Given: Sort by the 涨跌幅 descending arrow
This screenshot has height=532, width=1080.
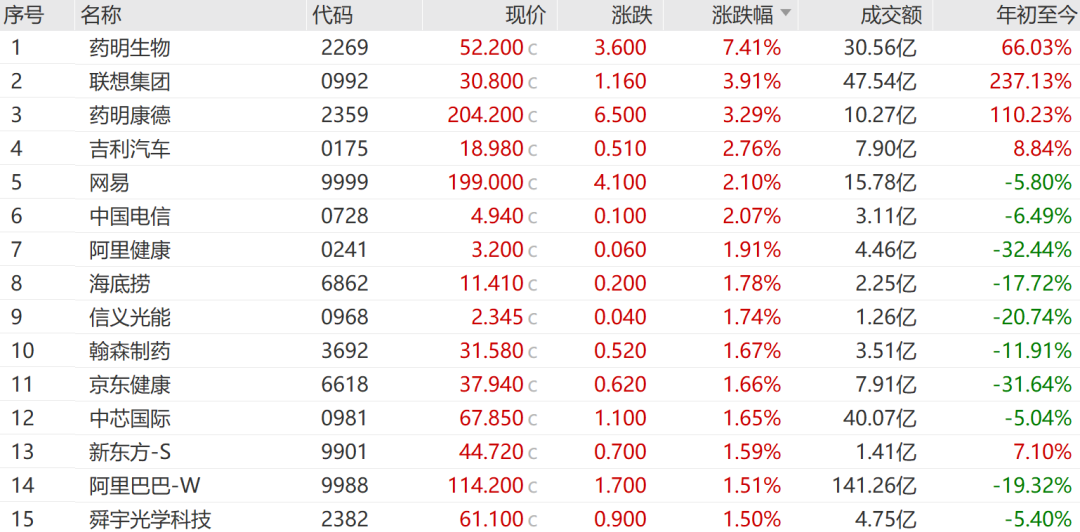Looking at the screenshot, I should (x=786, y=14).
